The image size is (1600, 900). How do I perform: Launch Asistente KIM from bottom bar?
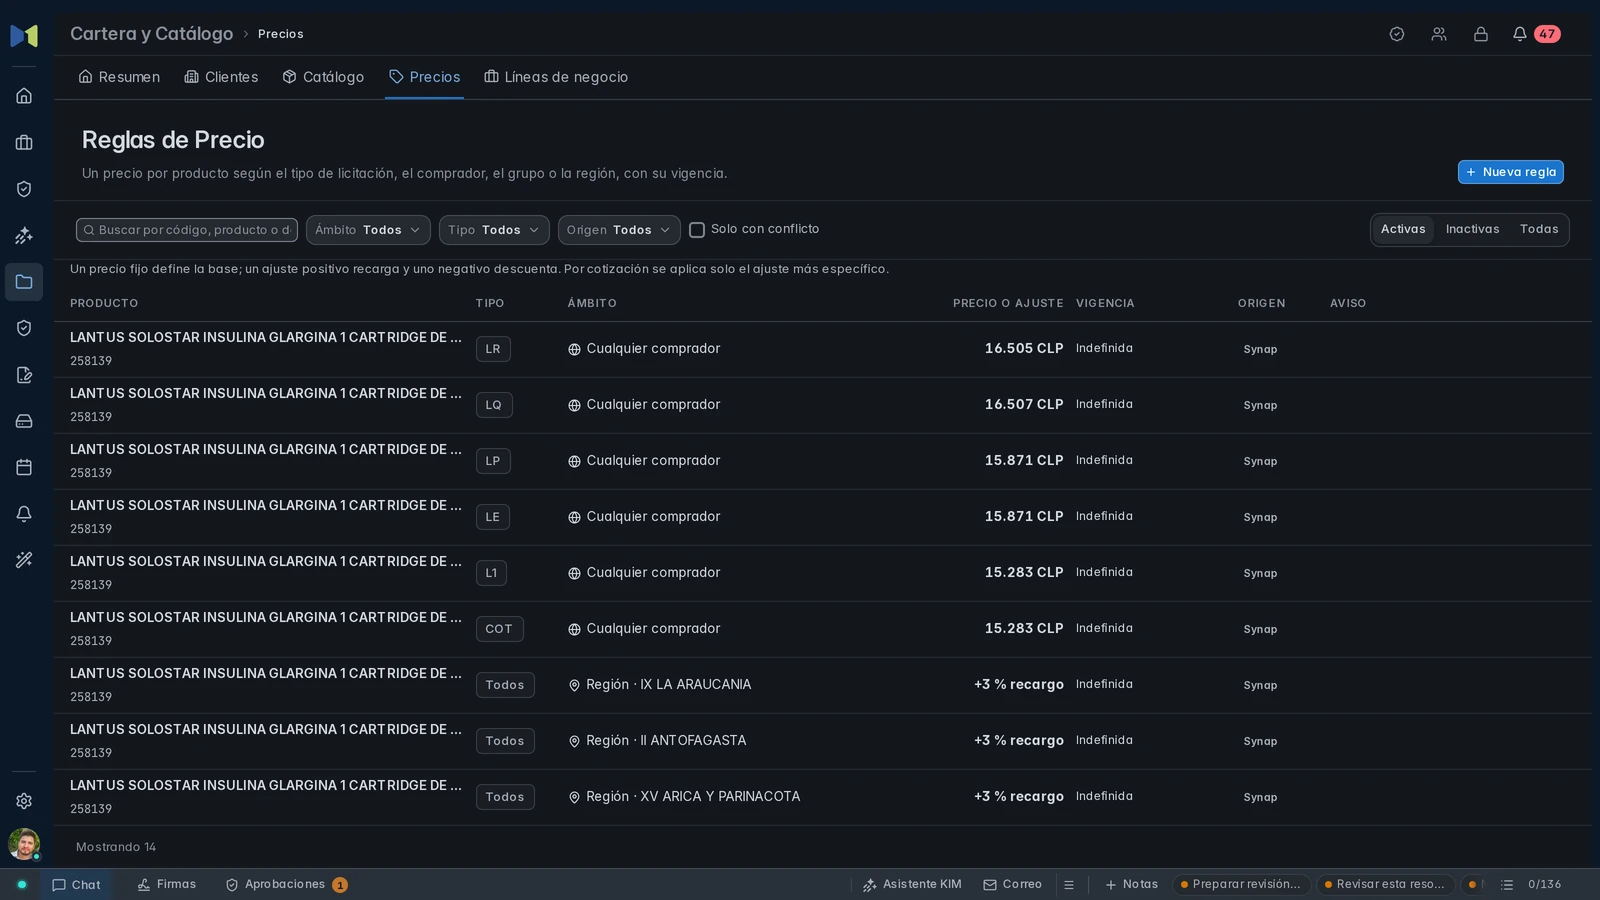point(912,885)
